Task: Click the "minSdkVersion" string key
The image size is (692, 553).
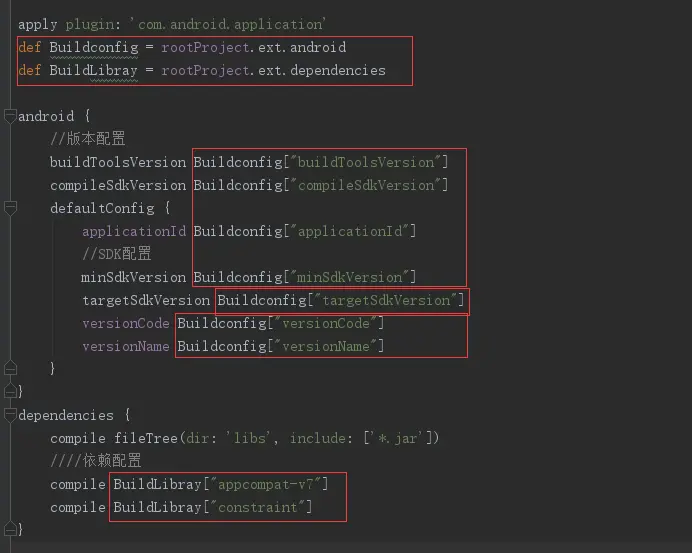Action: coord(350,277)
